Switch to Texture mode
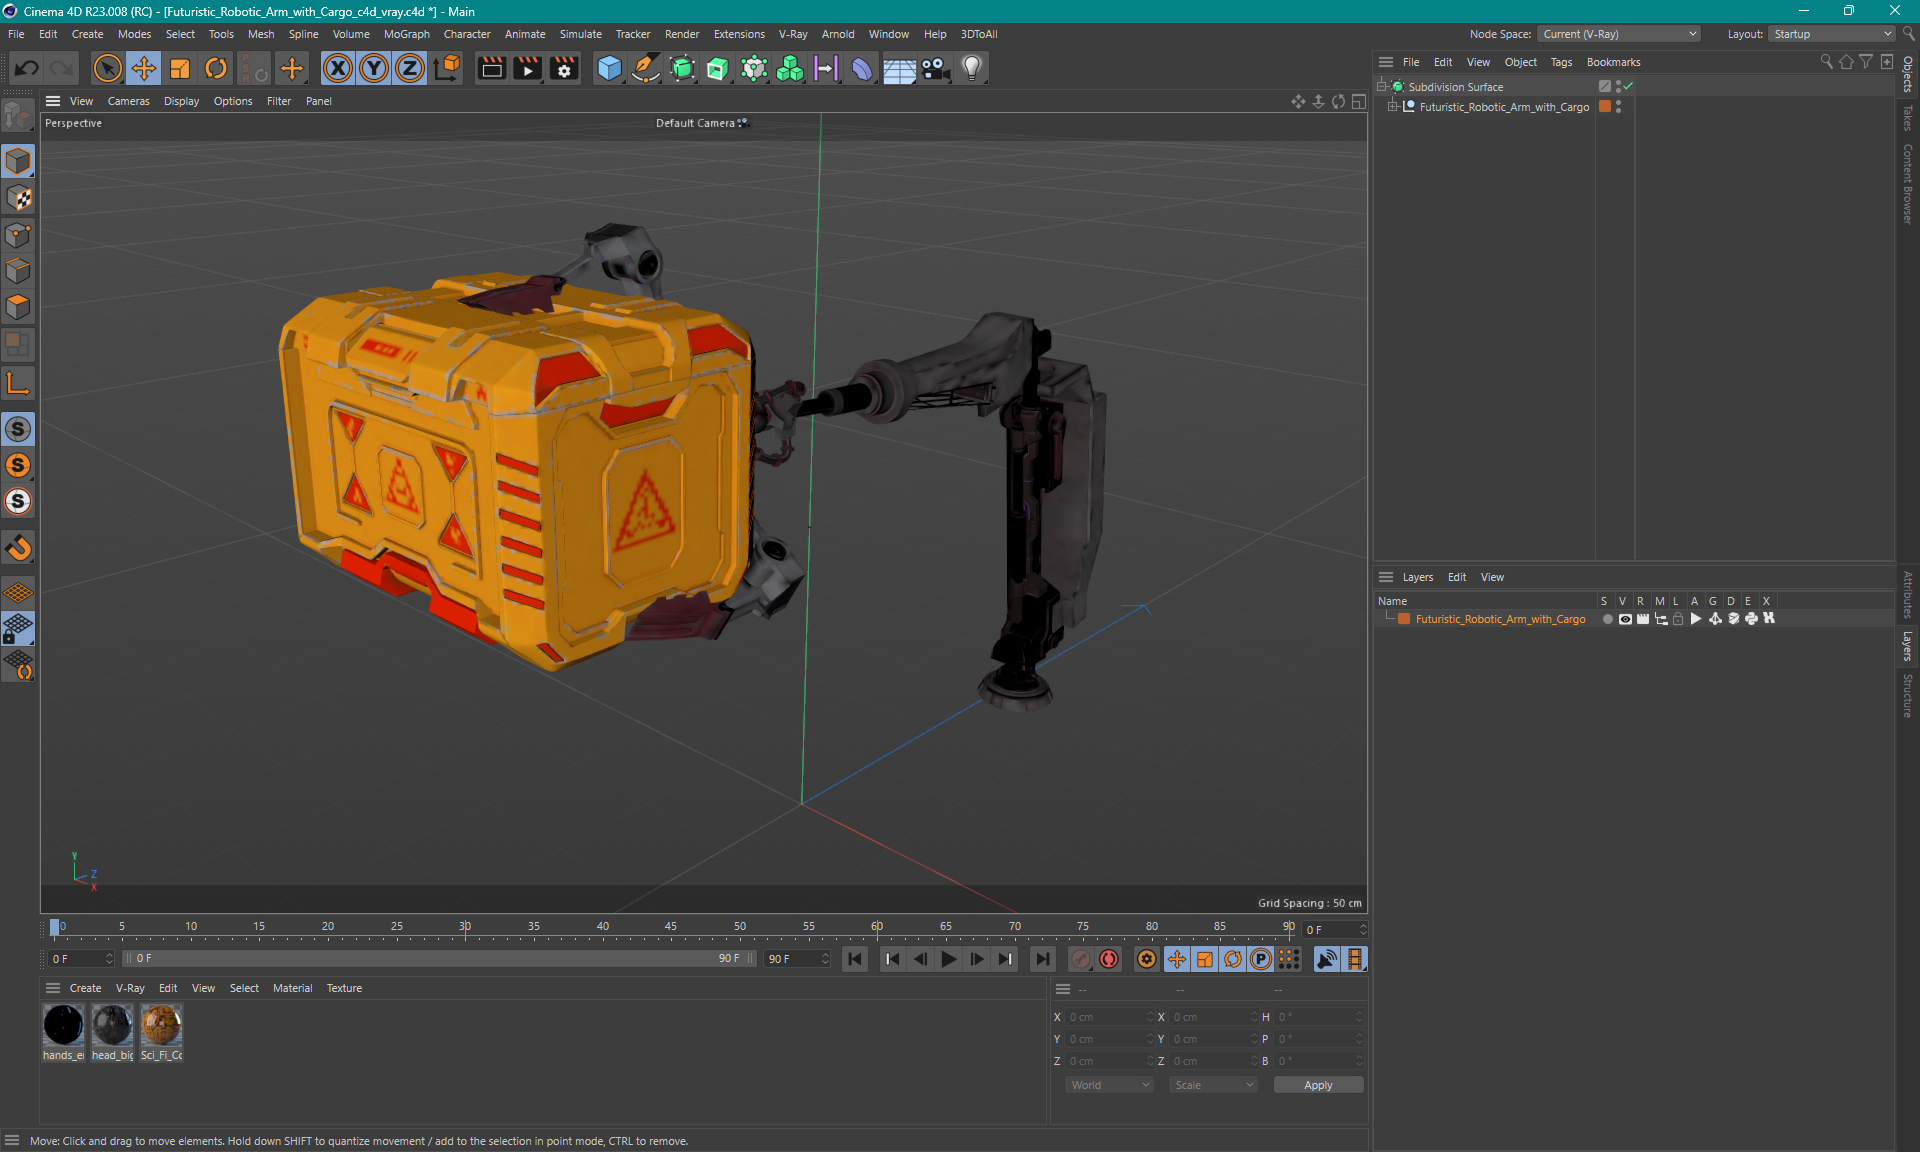The width and height of the screenshot is (1920, 1152). 18,198
